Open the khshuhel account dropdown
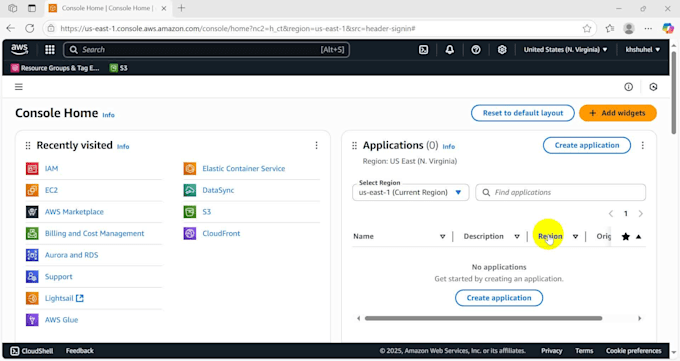 [643, 49]
